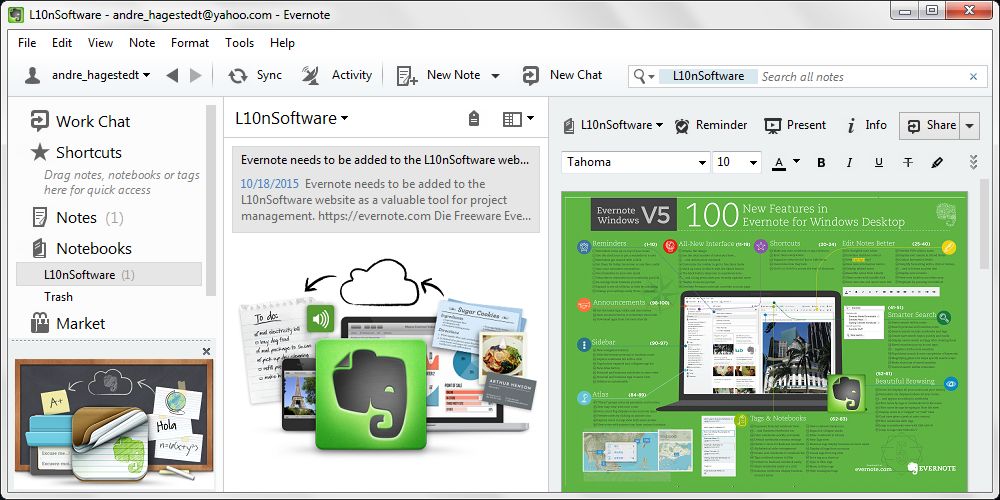Open the Format menu
1000x500 pixels.
[x=189, y=43]
